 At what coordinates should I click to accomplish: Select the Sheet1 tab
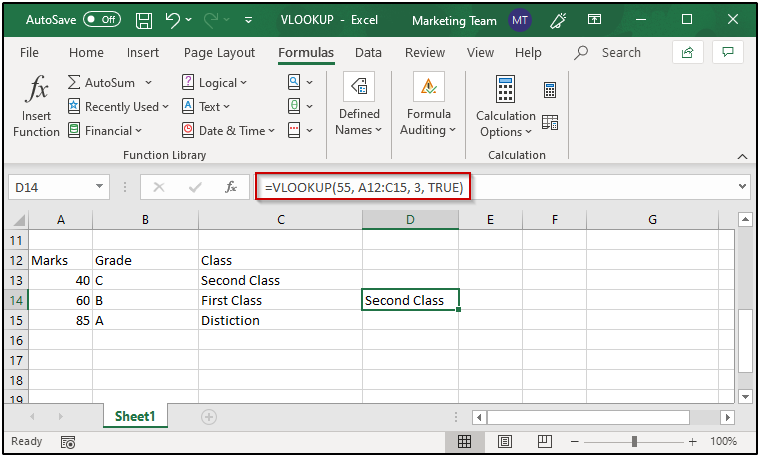point(135,416)
